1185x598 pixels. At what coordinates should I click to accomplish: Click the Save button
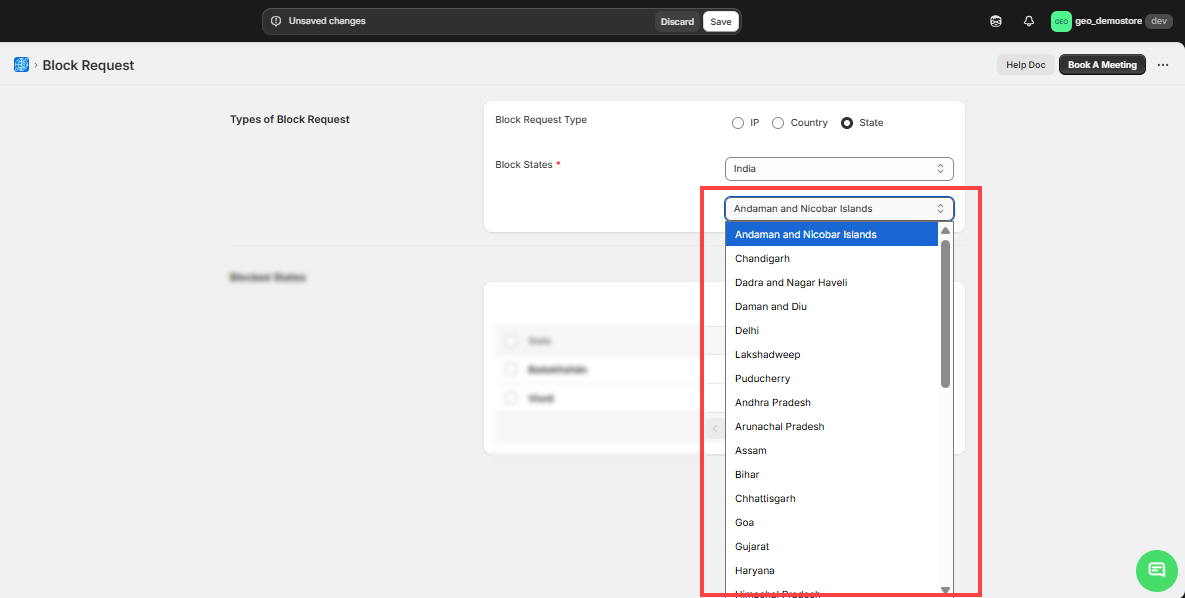[x=720, y=21]
